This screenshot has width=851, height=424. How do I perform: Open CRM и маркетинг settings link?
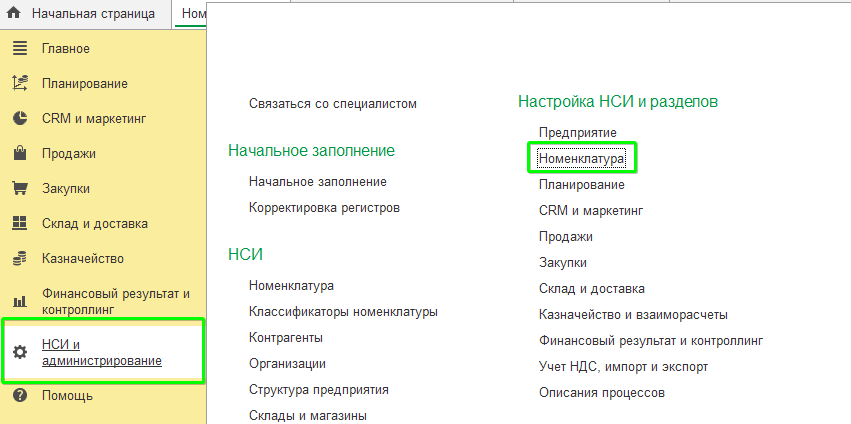pyautogui.click(x=591, y=210)
